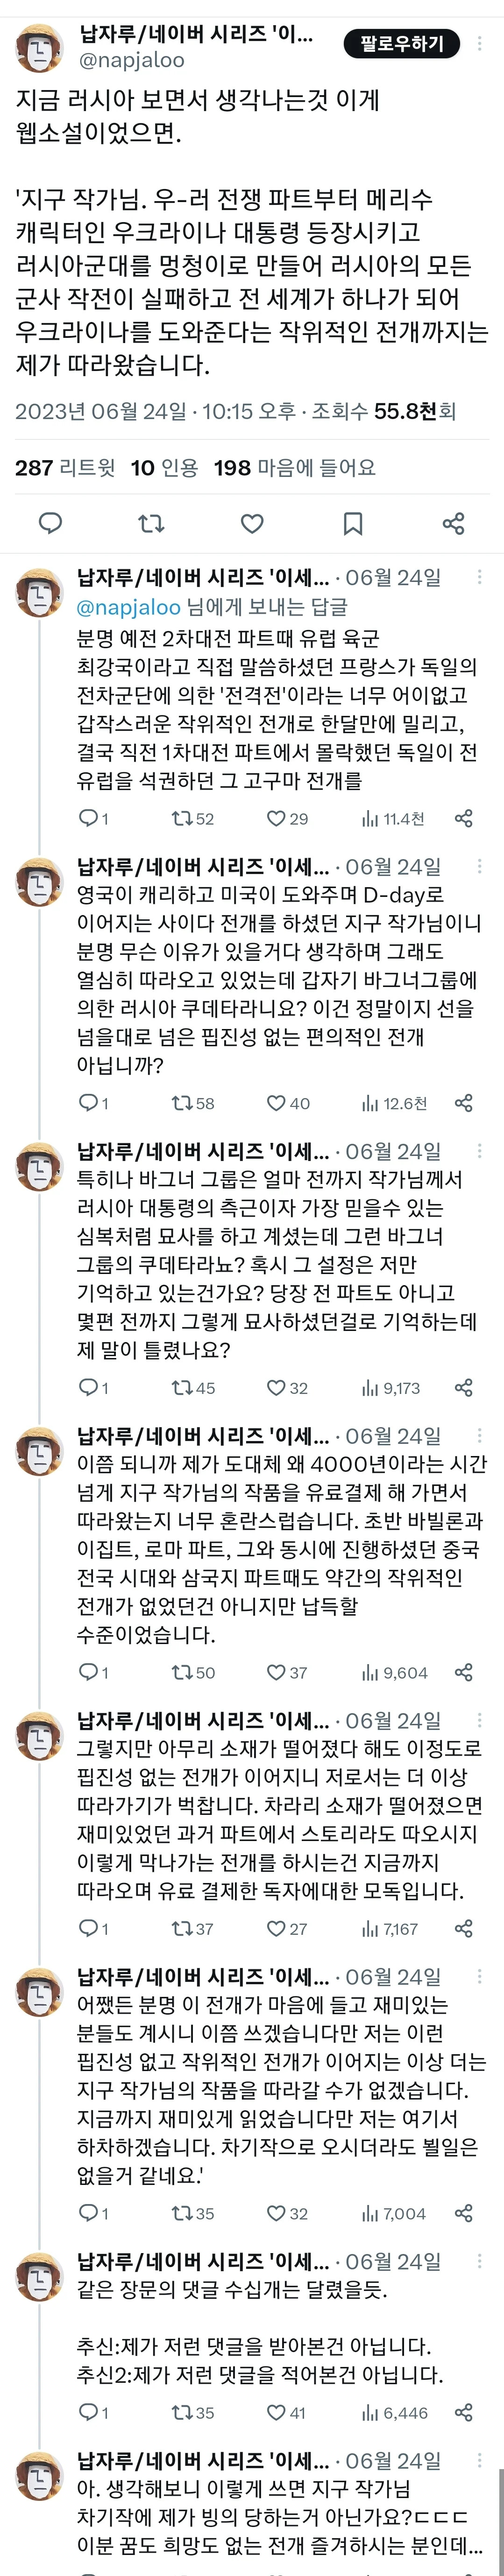Share the reply with 58 retweets
The width and height of the screenshot is (504, 2576).
point(463,1103)
